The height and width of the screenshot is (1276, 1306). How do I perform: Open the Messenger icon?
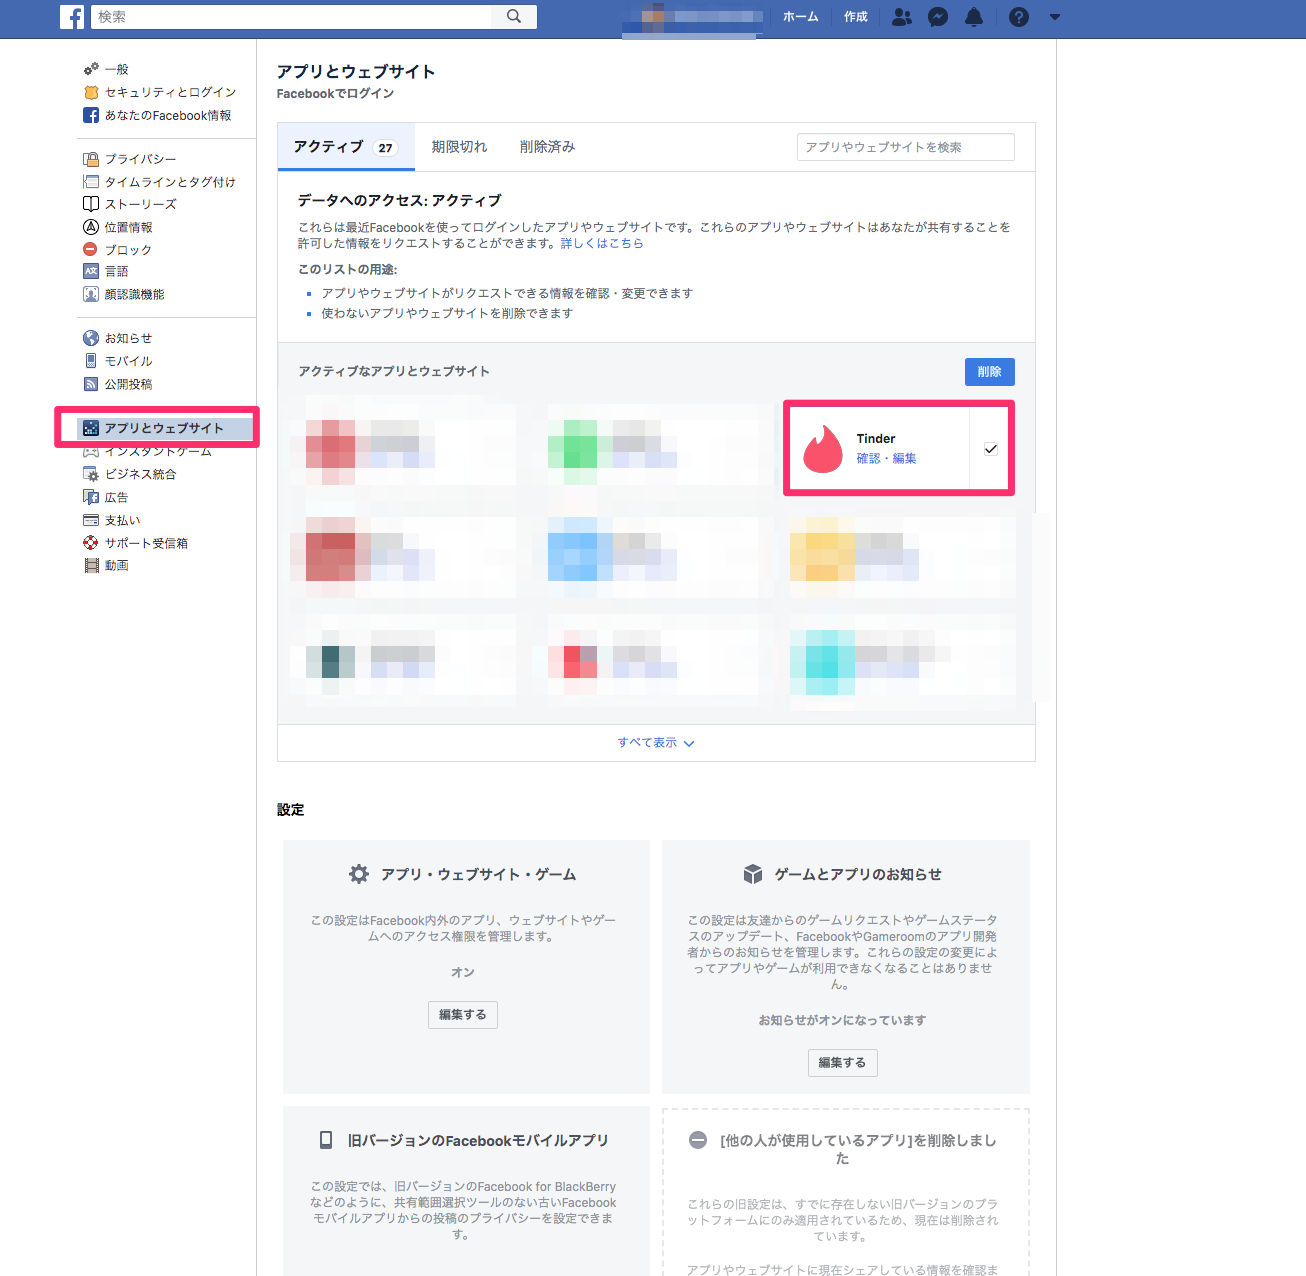point(938,17)
